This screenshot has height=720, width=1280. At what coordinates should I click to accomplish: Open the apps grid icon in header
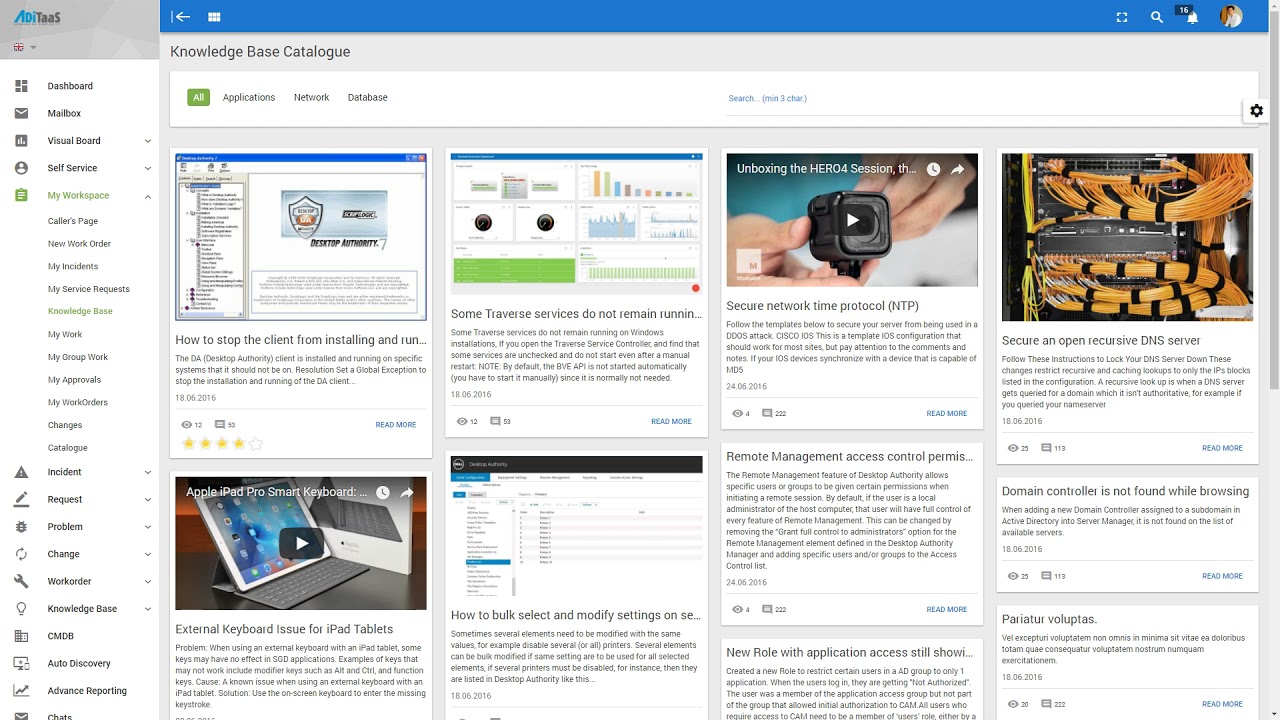point(214,17)
